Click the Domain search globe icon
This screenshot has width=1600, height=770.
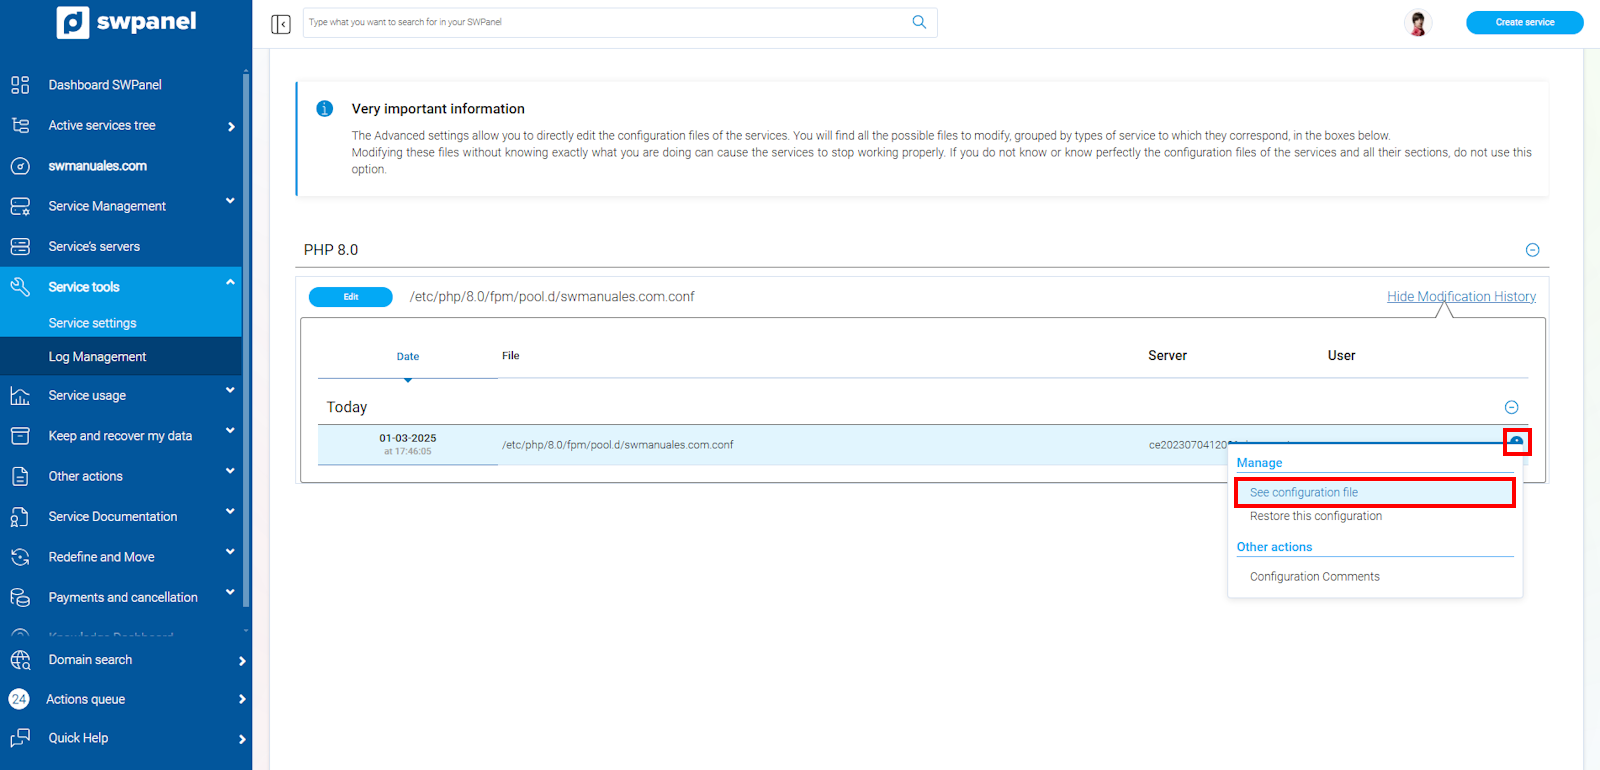click(20, 660)
